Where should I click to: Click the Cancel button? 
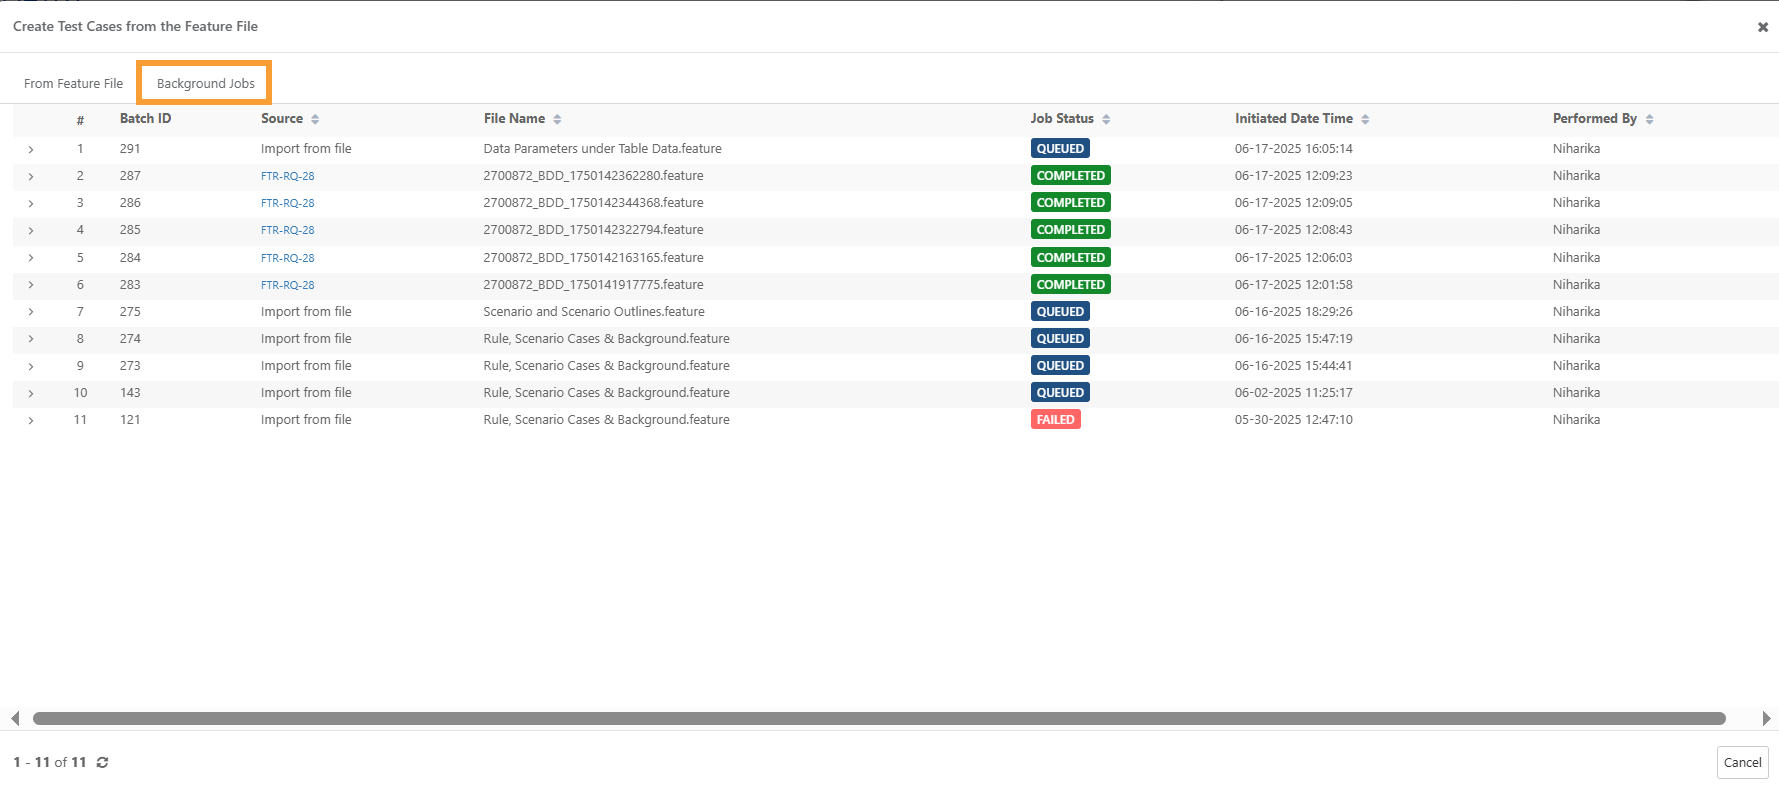(x=1743, y=762)
